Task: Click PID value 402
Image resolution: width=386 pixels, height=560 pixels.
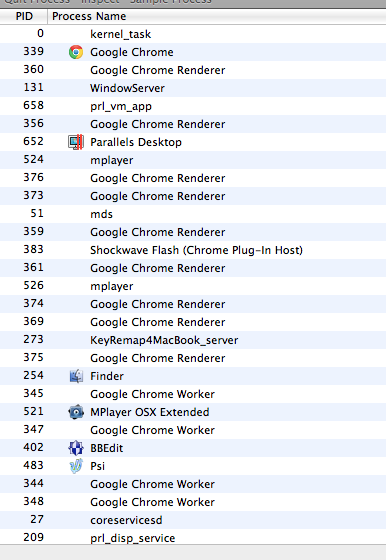Action: 34,447
